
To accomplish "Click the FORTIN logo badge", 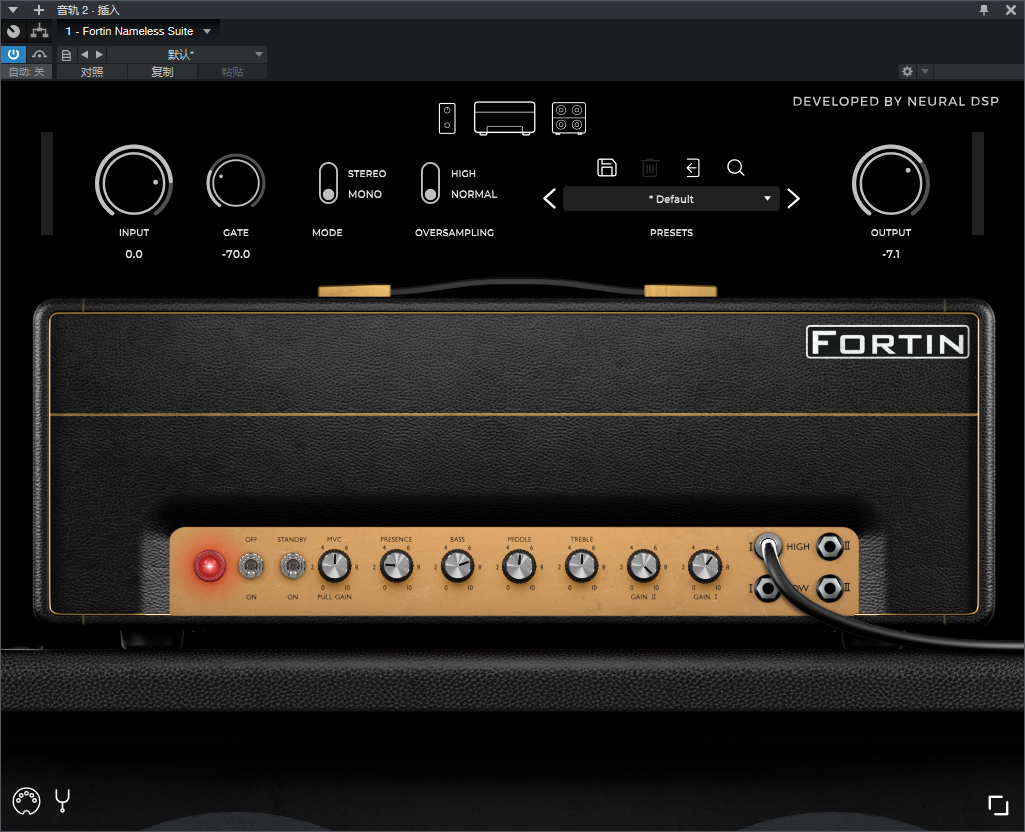I will pyautogui.click(x=888, y=342).
